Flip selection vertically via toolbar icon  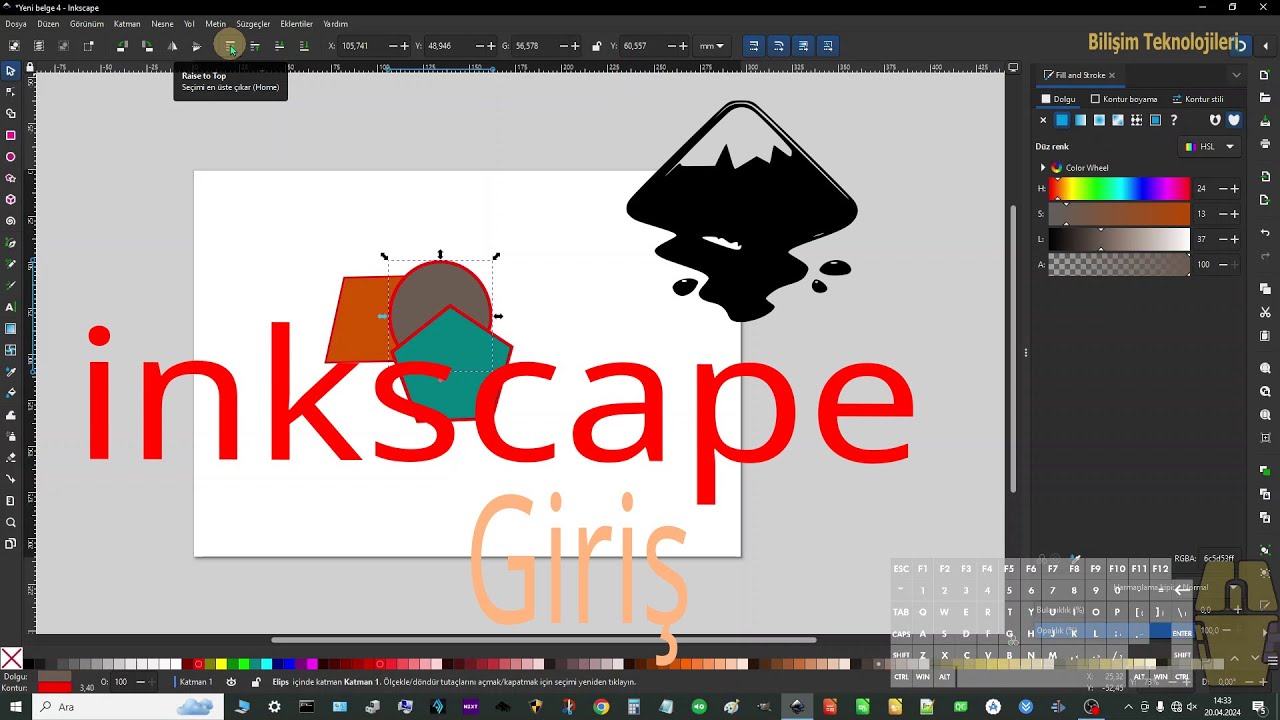pos(197,46)
